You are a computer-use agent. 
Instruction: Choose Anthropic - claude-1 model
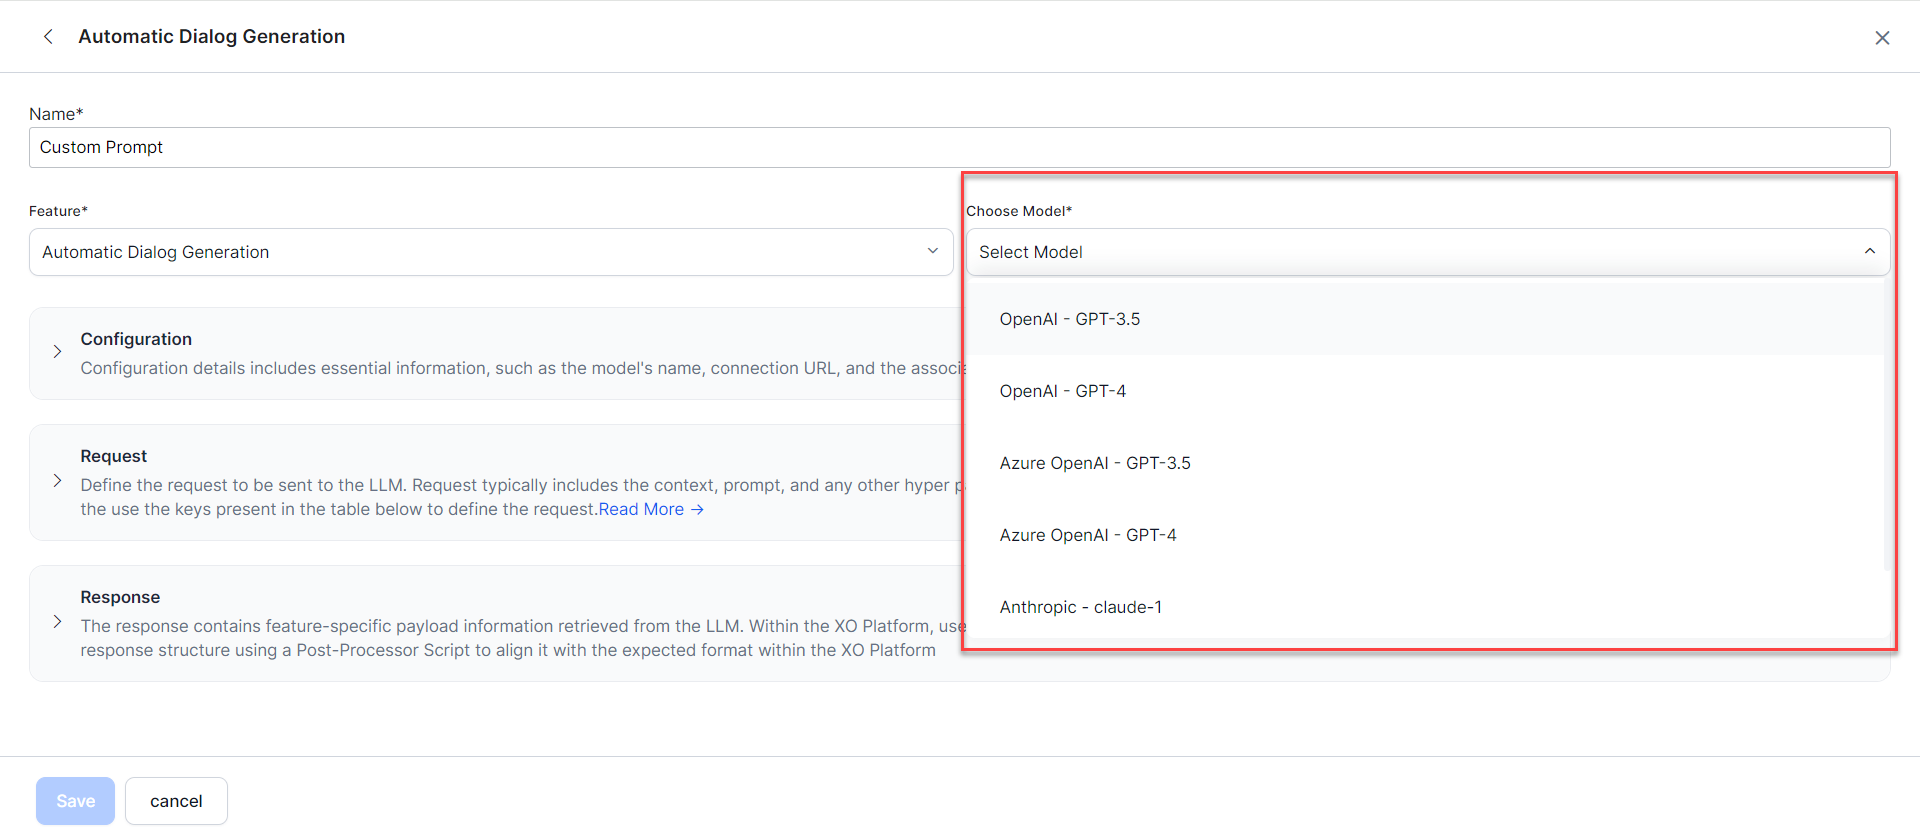click(1081, 607)
